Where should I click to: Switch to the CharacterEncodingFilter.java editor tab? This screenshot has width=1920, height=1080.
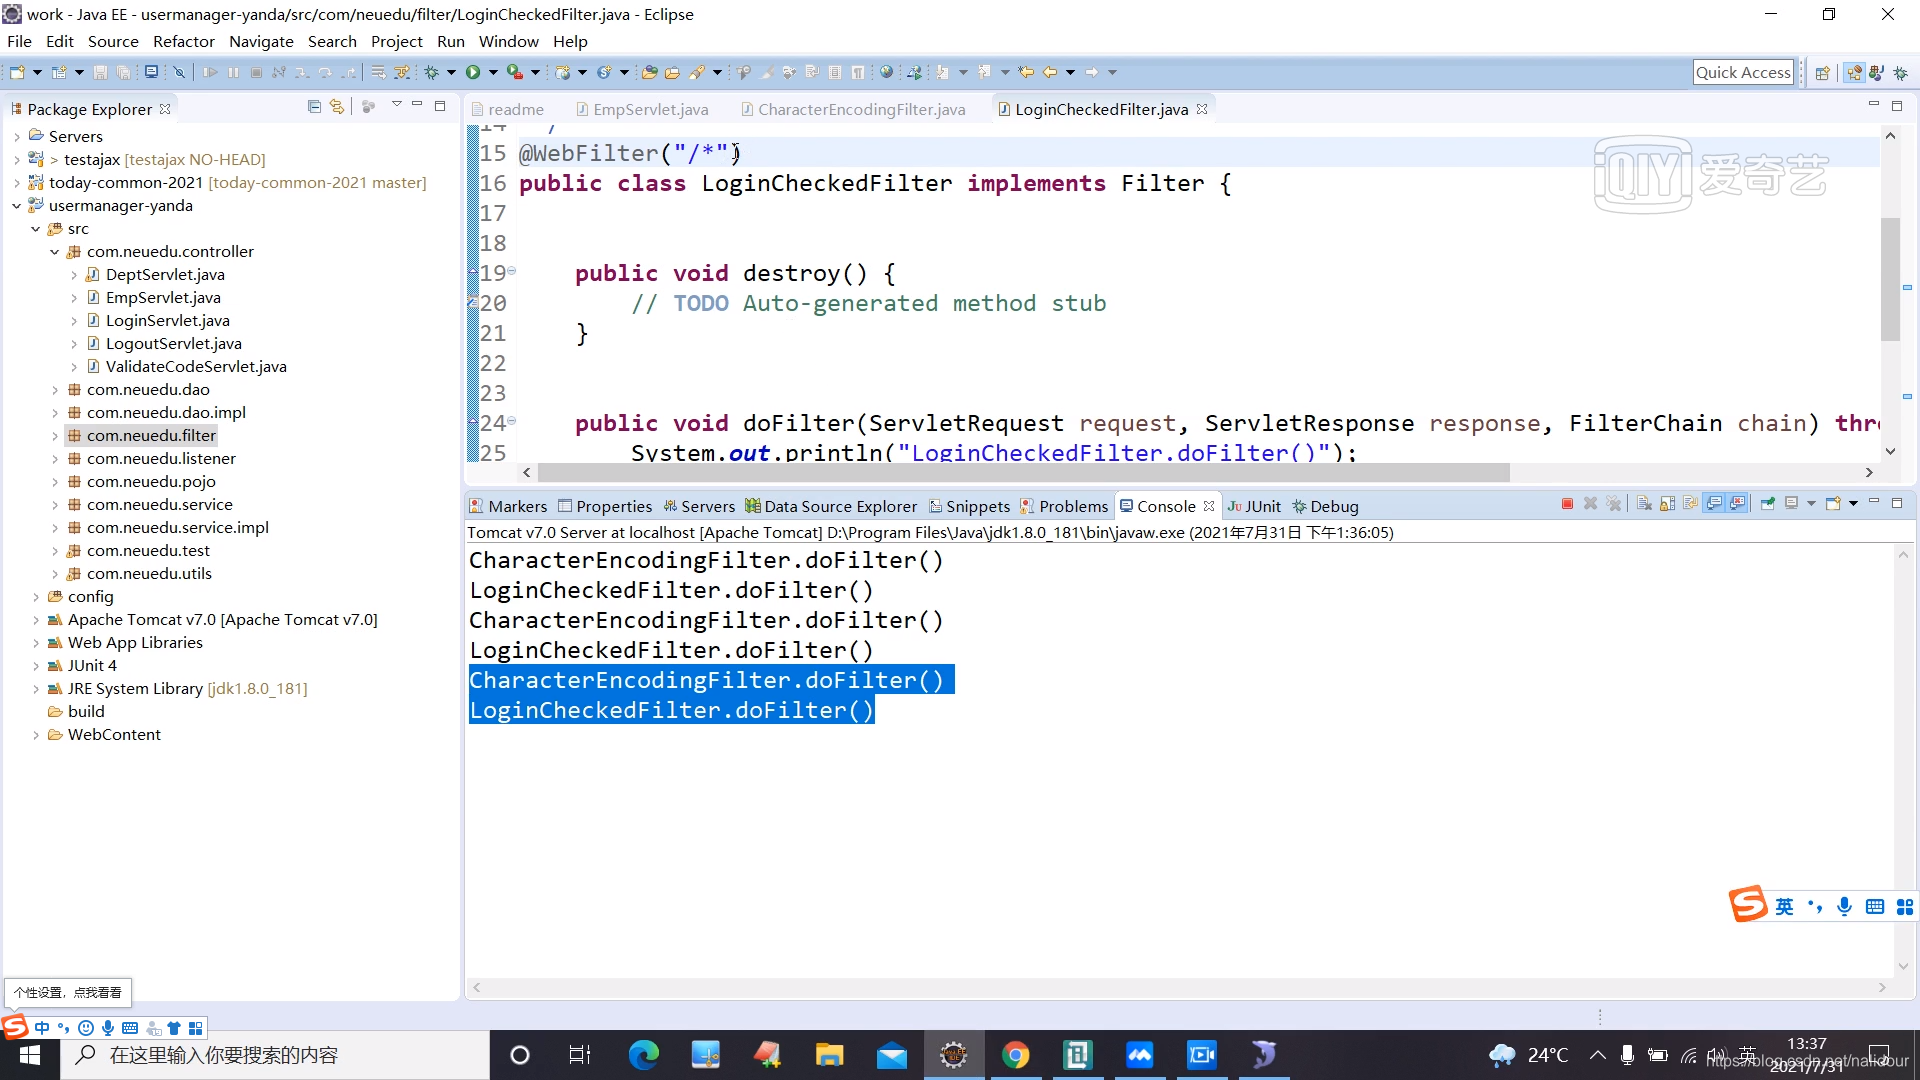point(853,109)
